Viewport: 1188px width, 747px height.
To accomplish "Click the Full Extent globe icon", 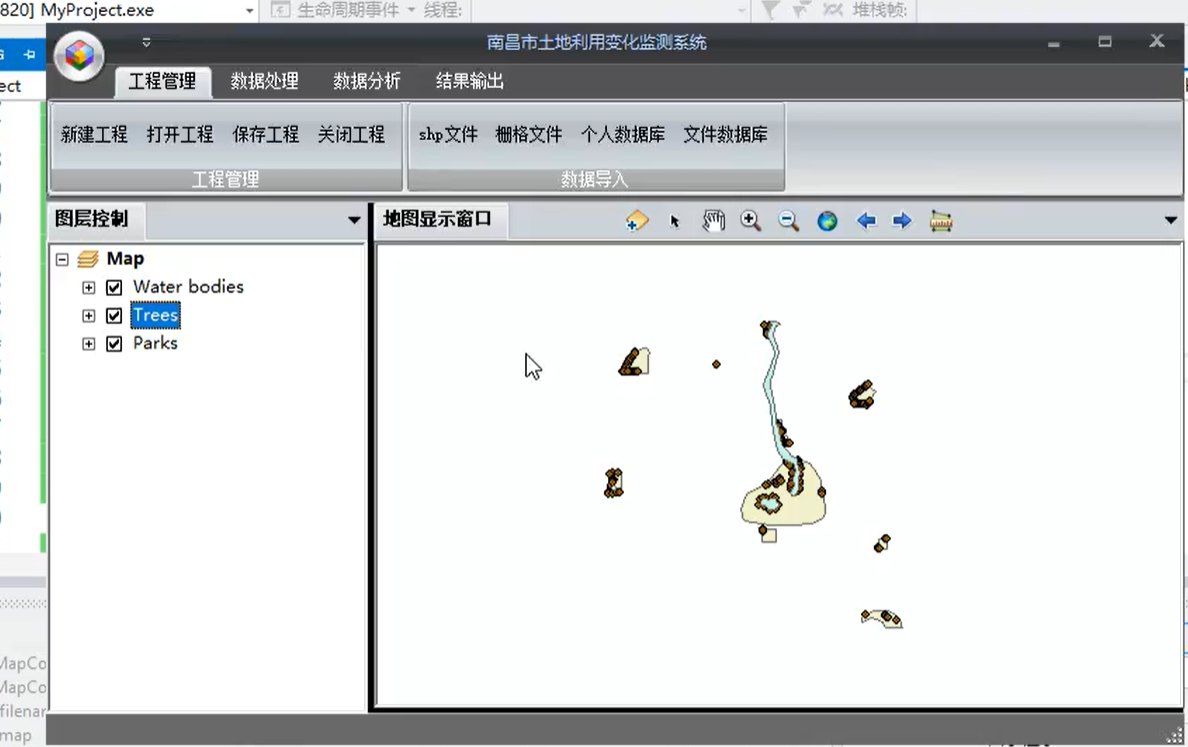I will click(x=827, y=221).
